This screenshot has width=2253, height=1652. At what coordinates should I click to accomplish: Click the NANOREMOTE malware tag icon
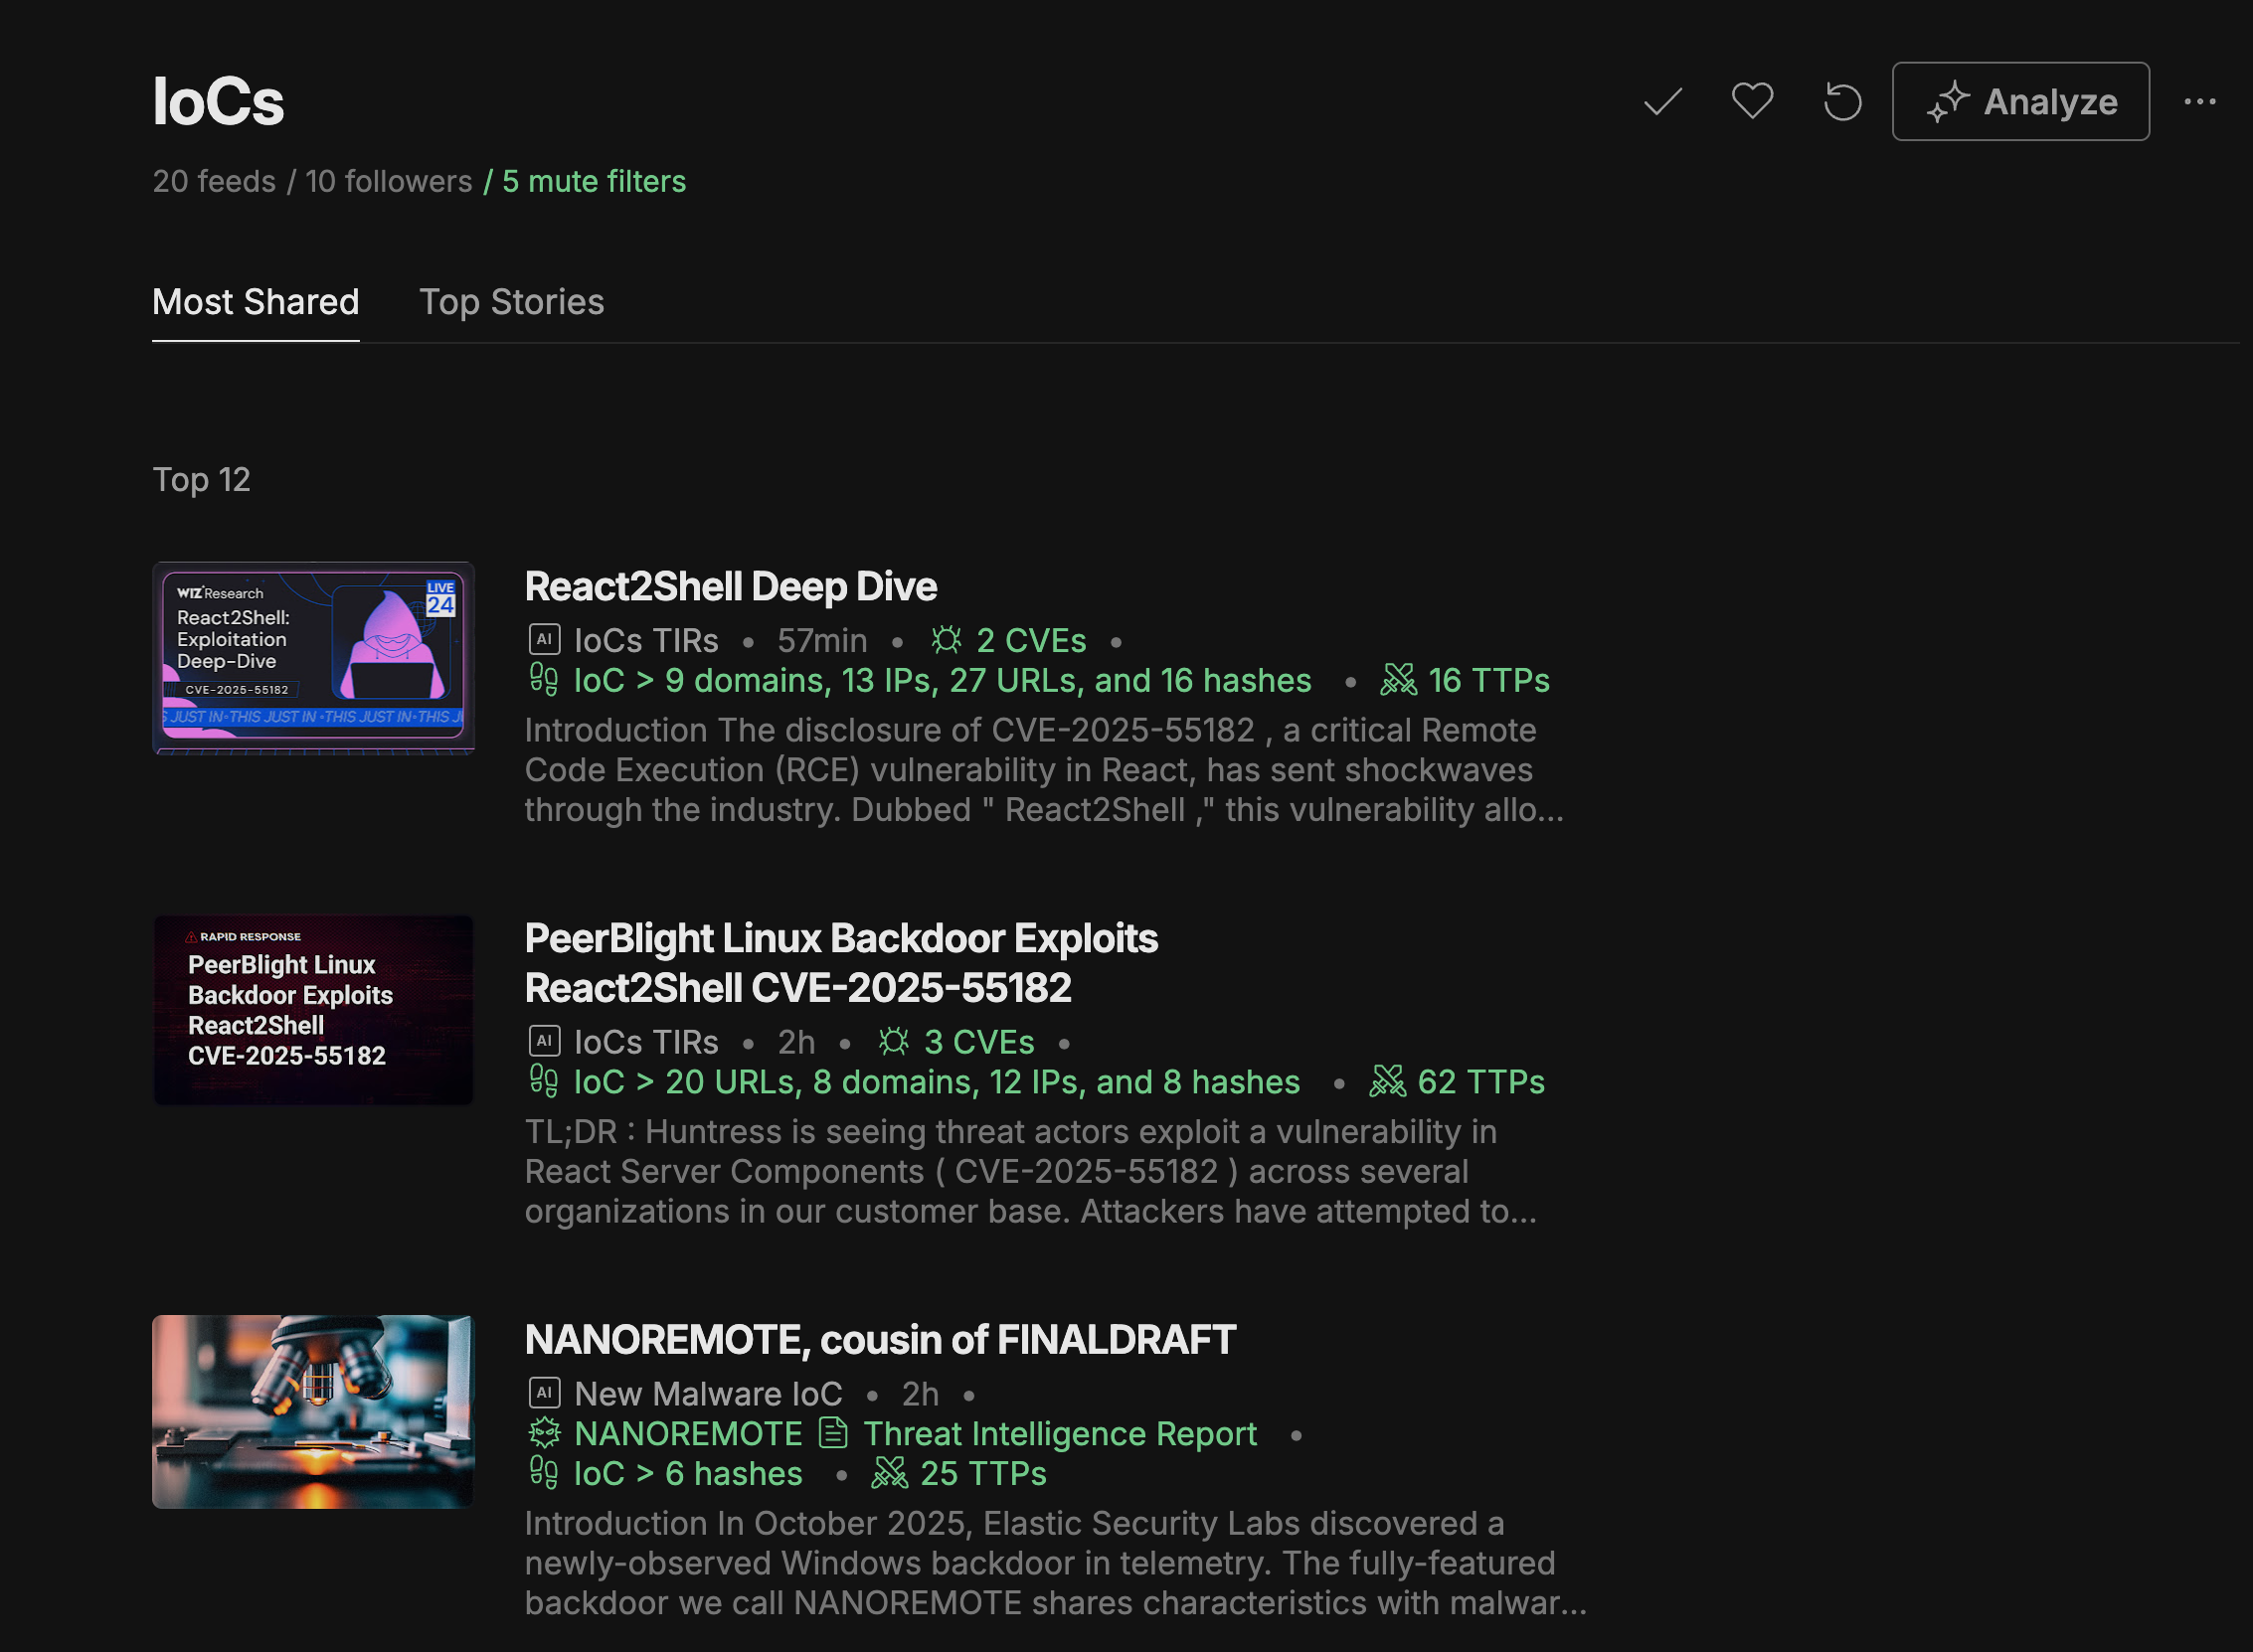(545, 1433)
